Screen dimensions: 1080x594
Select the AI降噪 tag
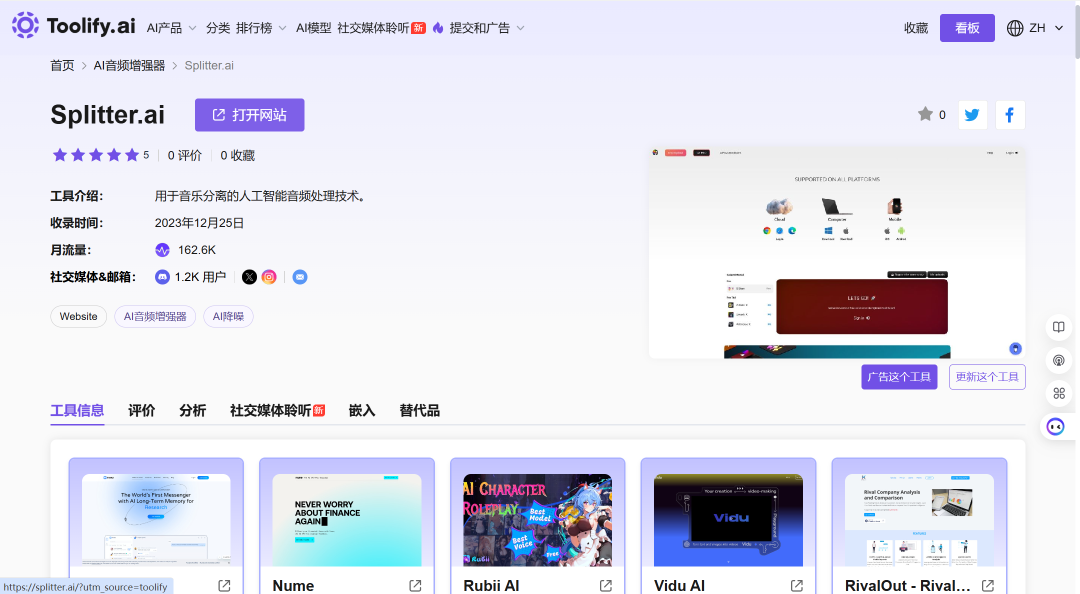228,316
